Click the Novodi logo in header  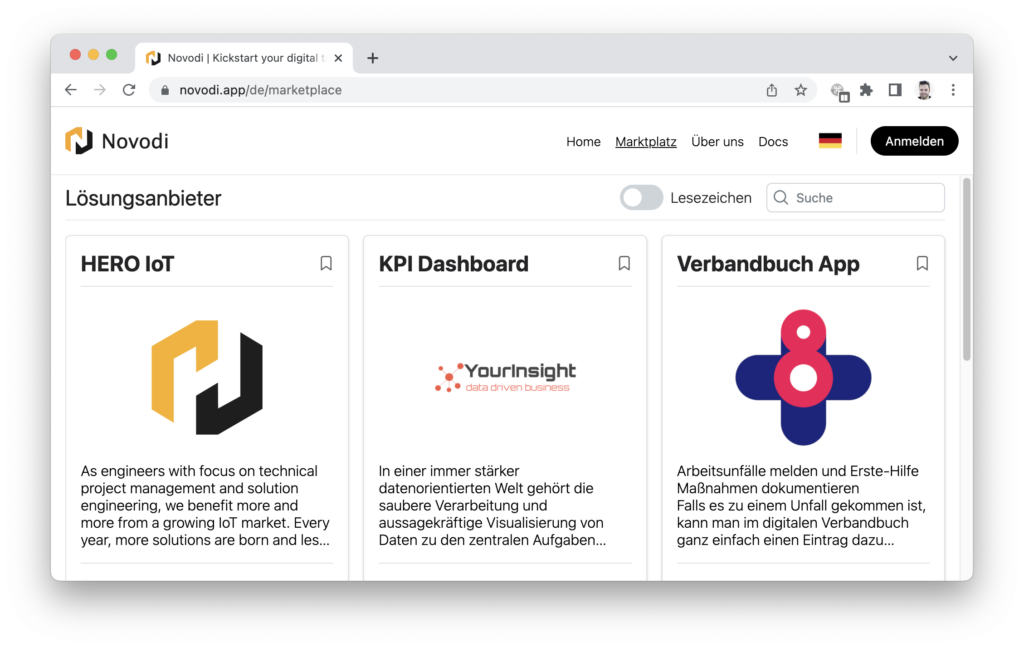coord(79,141)
